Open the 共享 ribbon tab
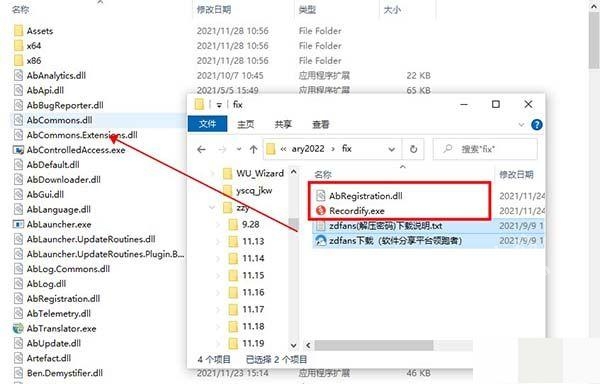This screenshot has height=384, width=600. (283, 124)
